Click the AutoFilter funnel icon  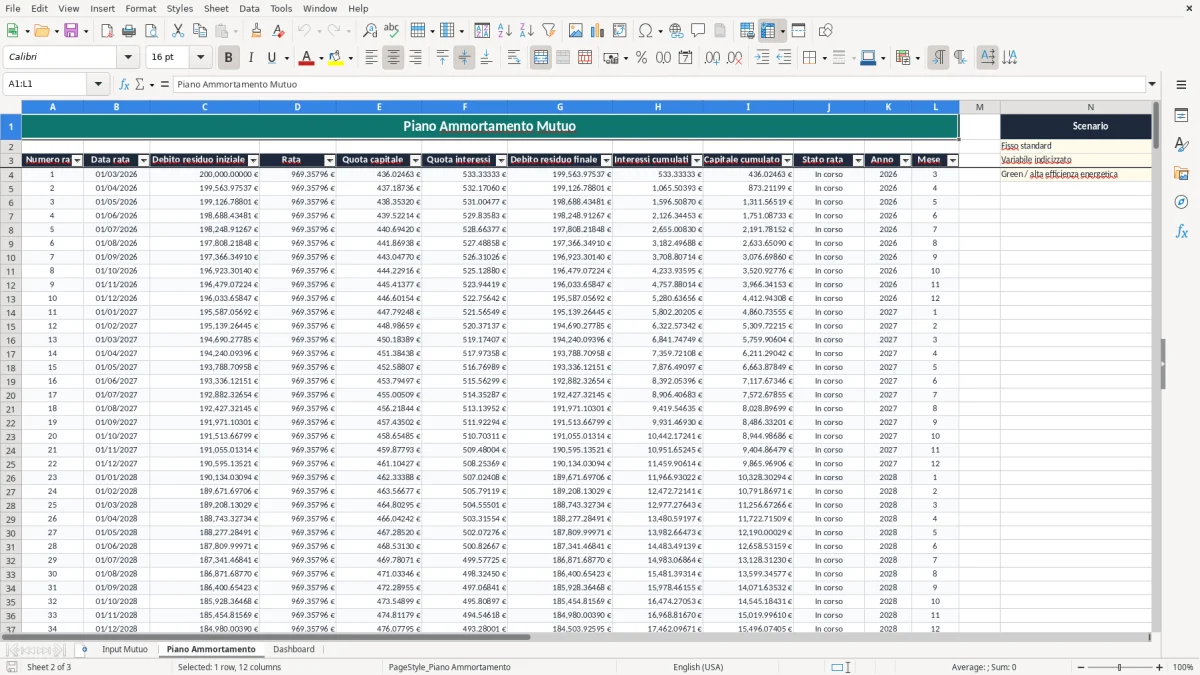tap(548, 31)
